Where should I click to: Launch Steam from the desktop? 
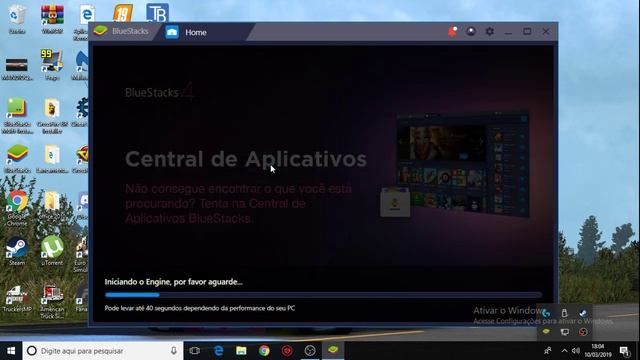17,251
